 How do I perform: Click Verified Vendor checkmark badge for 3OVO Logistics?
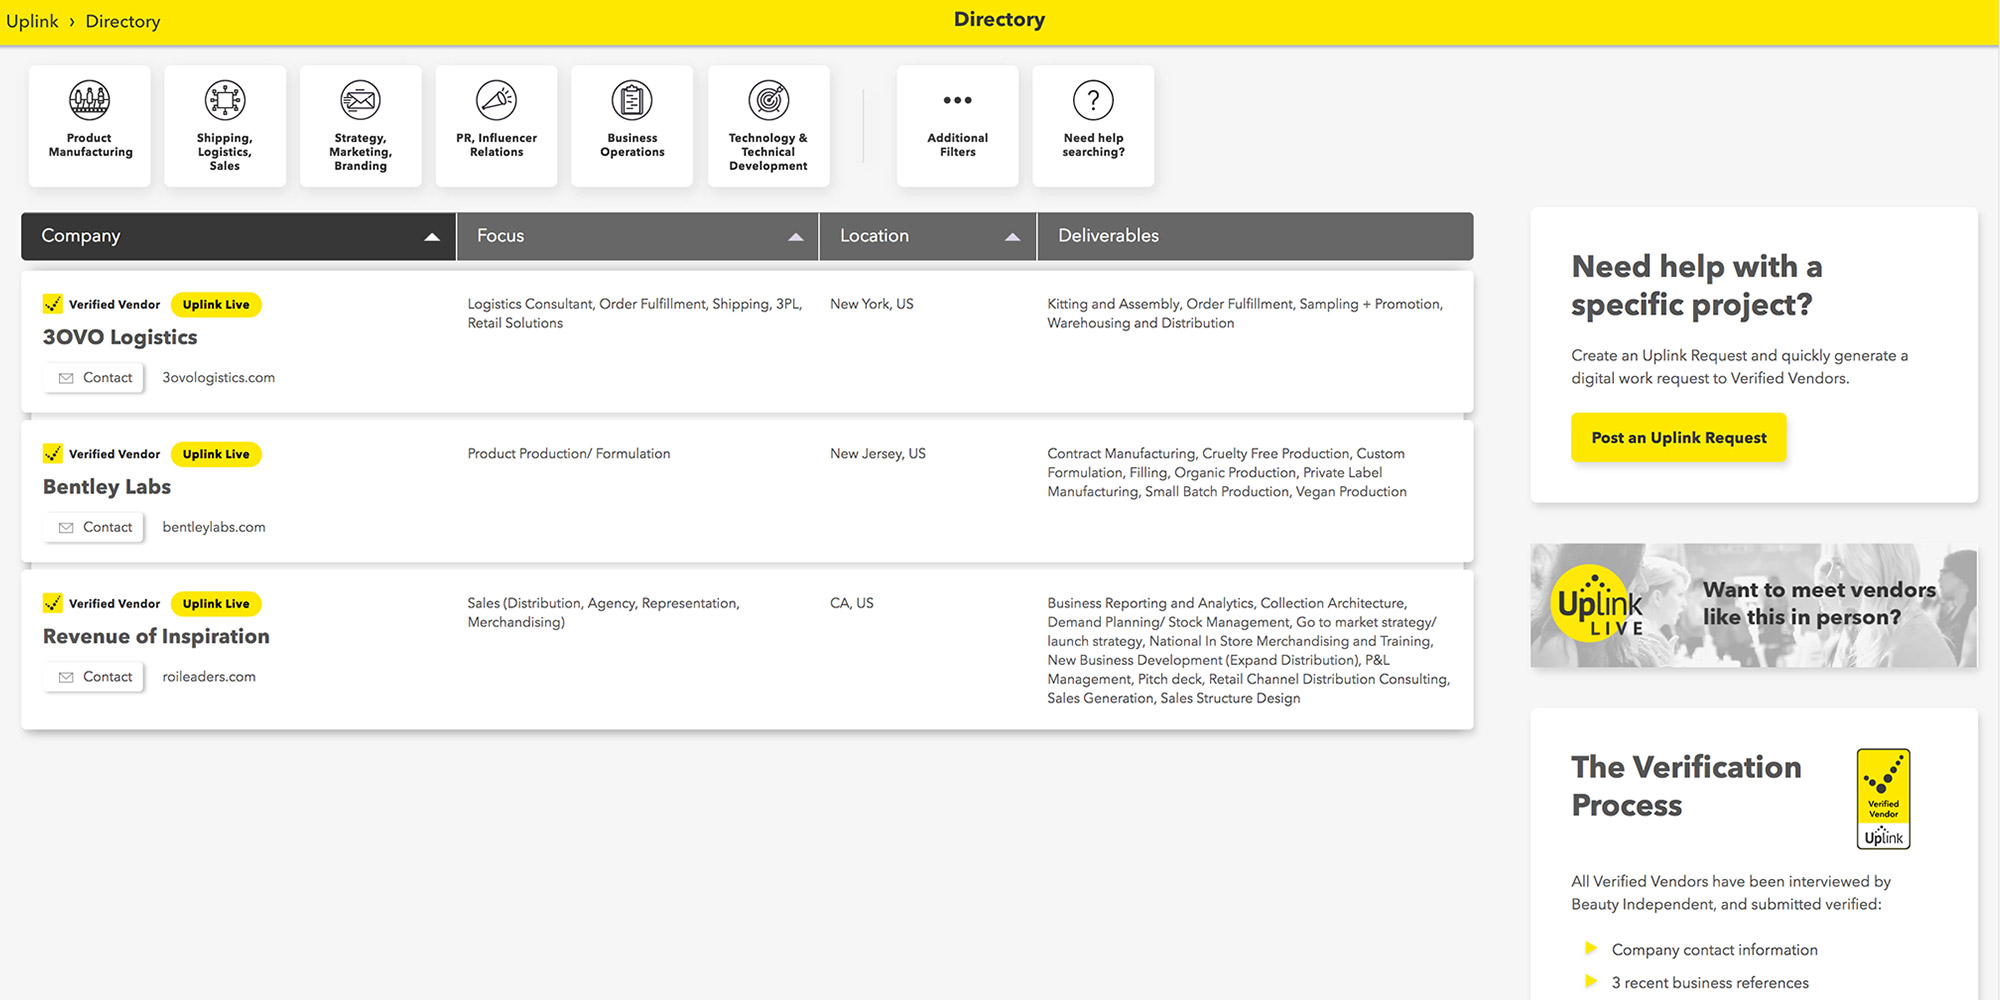click(53, 304)
